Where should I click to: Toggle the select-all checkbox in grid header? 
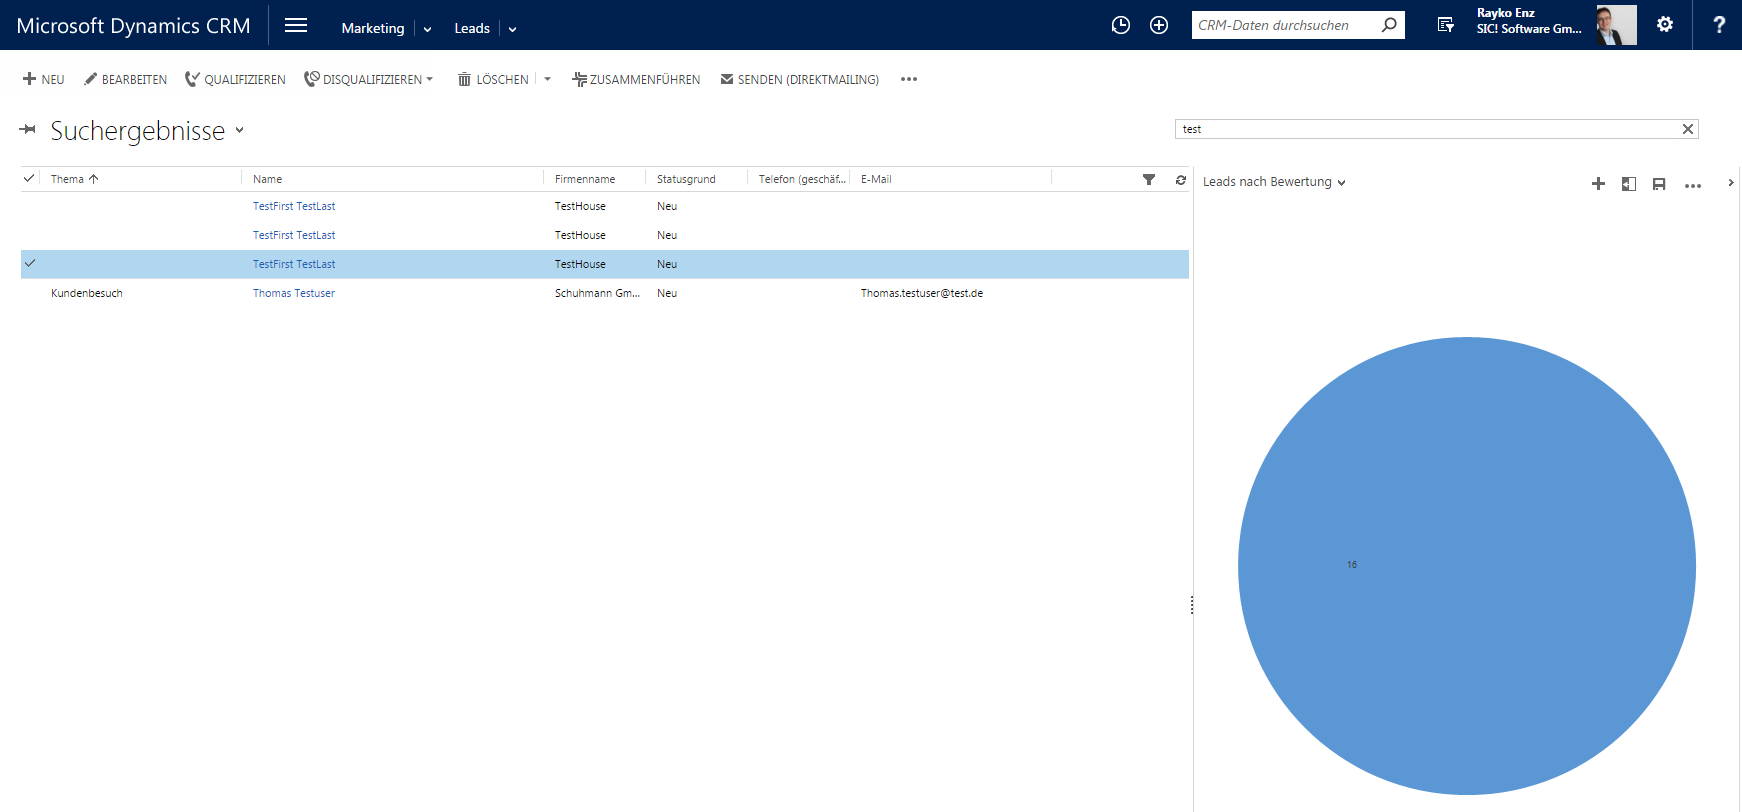tap(29, 178)
